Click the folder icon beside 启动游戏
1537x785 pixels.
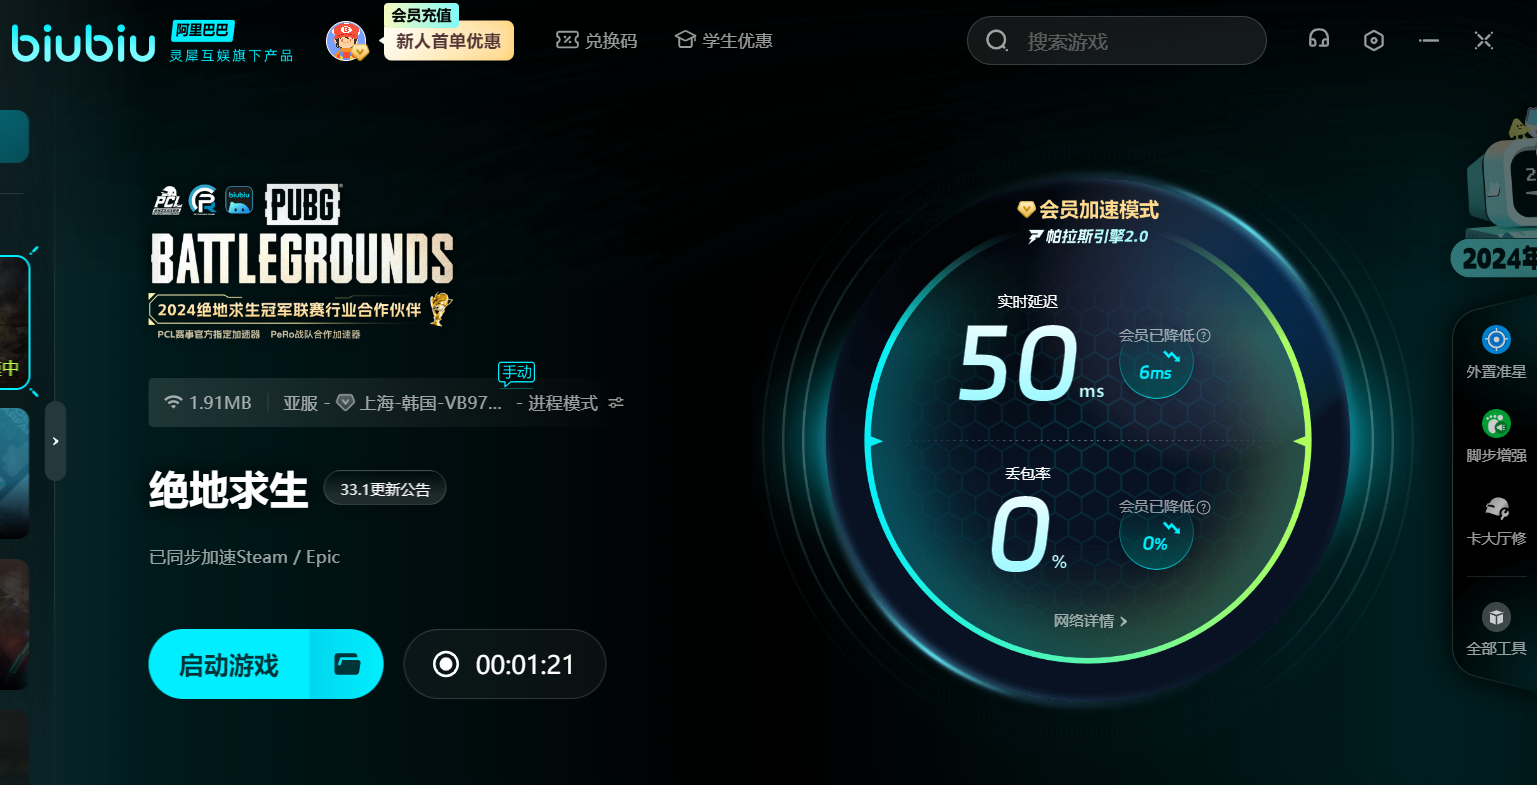[347, 664]
